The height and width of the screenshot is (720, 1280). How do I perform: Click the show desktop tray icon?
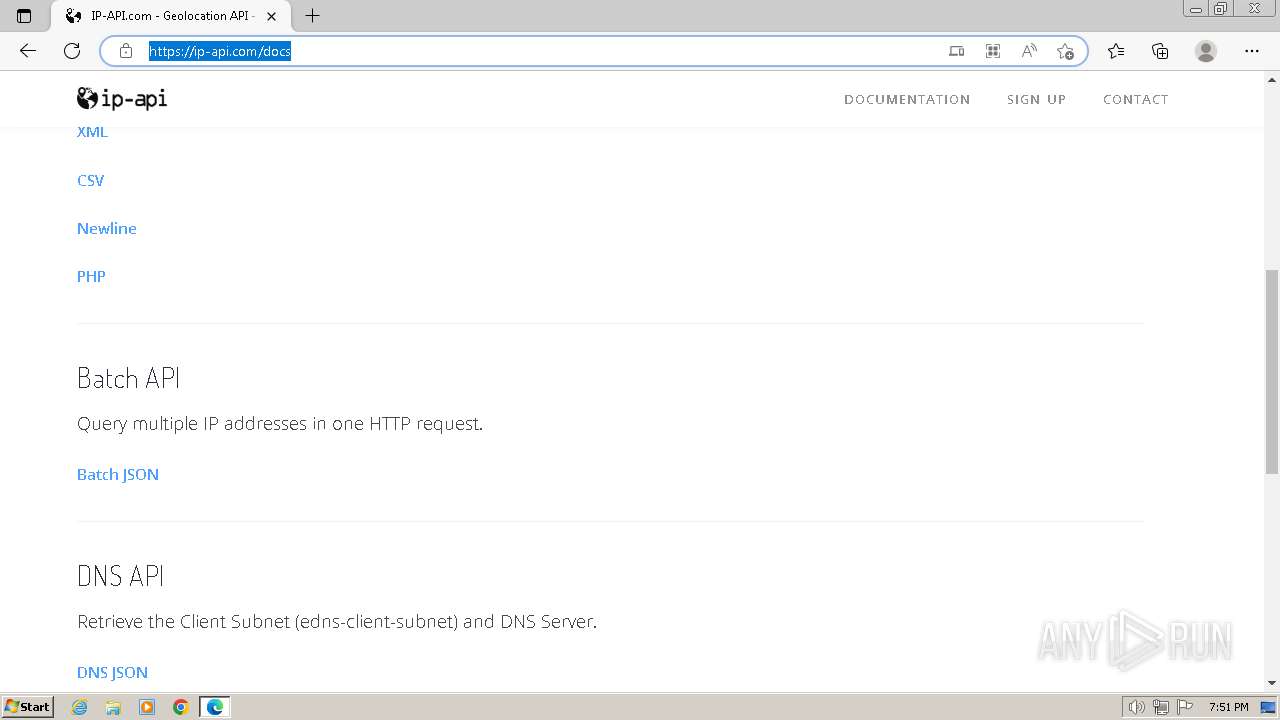pyautogui.click(x=1268, y=707)
